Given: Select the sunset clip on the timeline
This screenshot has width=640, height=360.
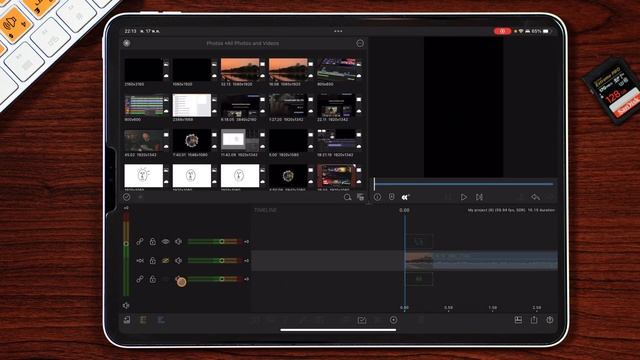Looking at the screenshot, I should 481,260.
